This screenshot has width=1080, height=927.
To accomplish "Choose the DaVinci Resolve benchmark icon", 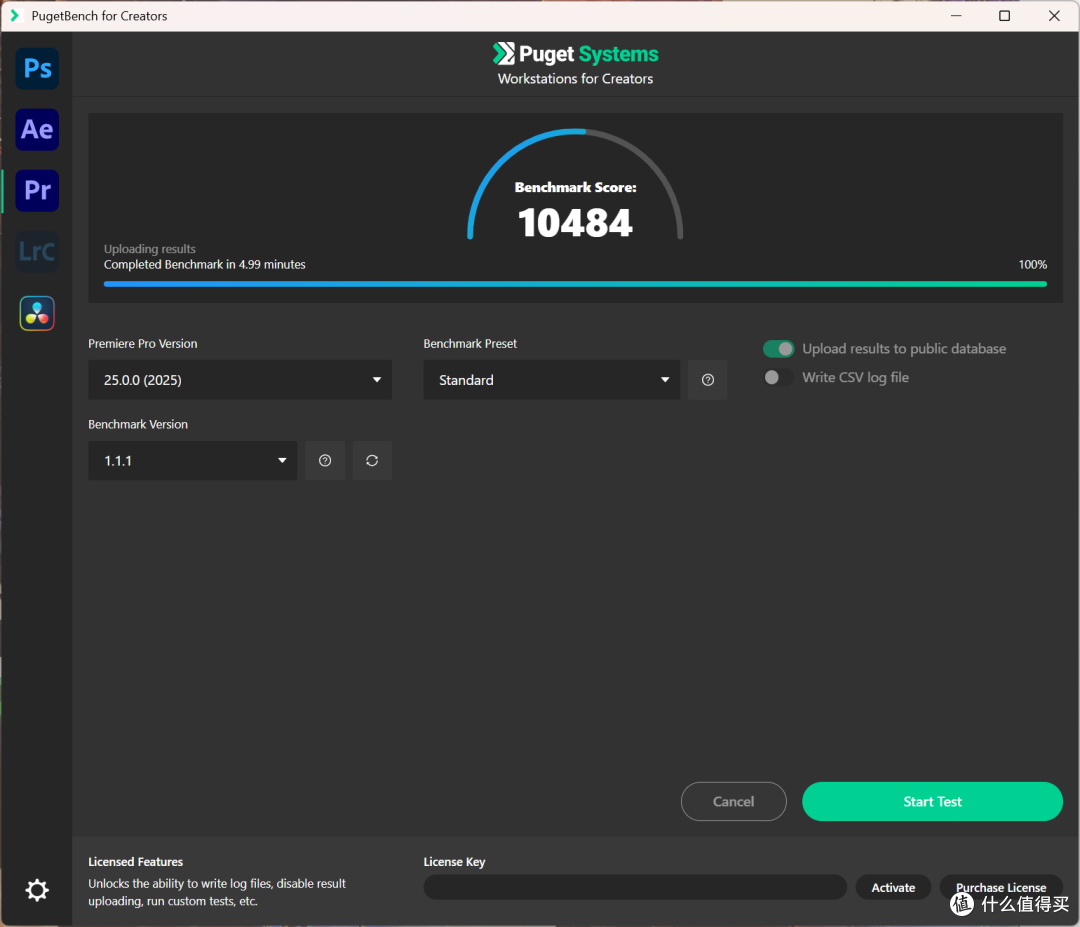I will (37, 313).
